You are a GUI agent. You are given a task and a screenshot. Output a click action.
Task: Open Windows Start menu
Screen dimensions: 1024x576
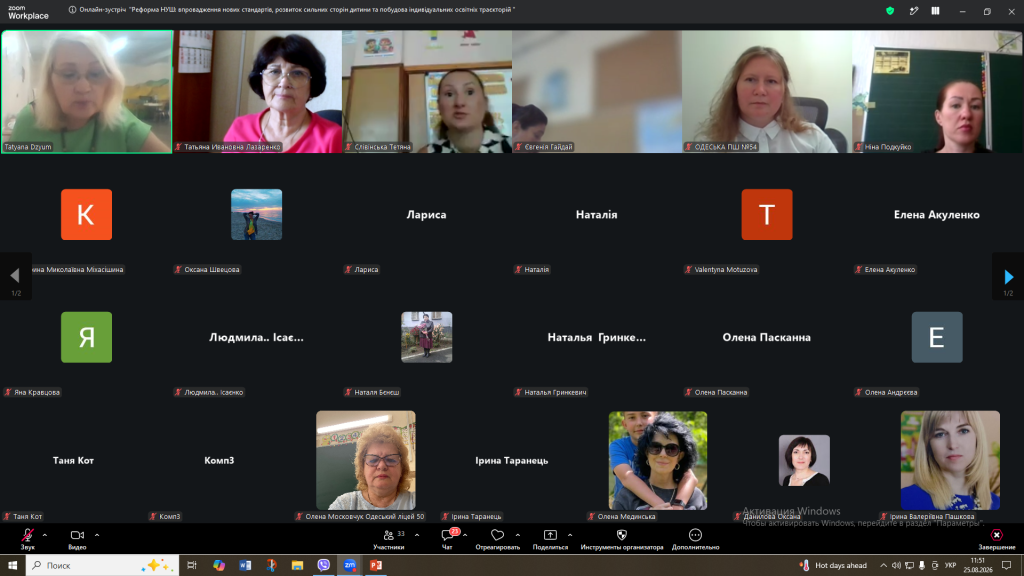[12, 565]
